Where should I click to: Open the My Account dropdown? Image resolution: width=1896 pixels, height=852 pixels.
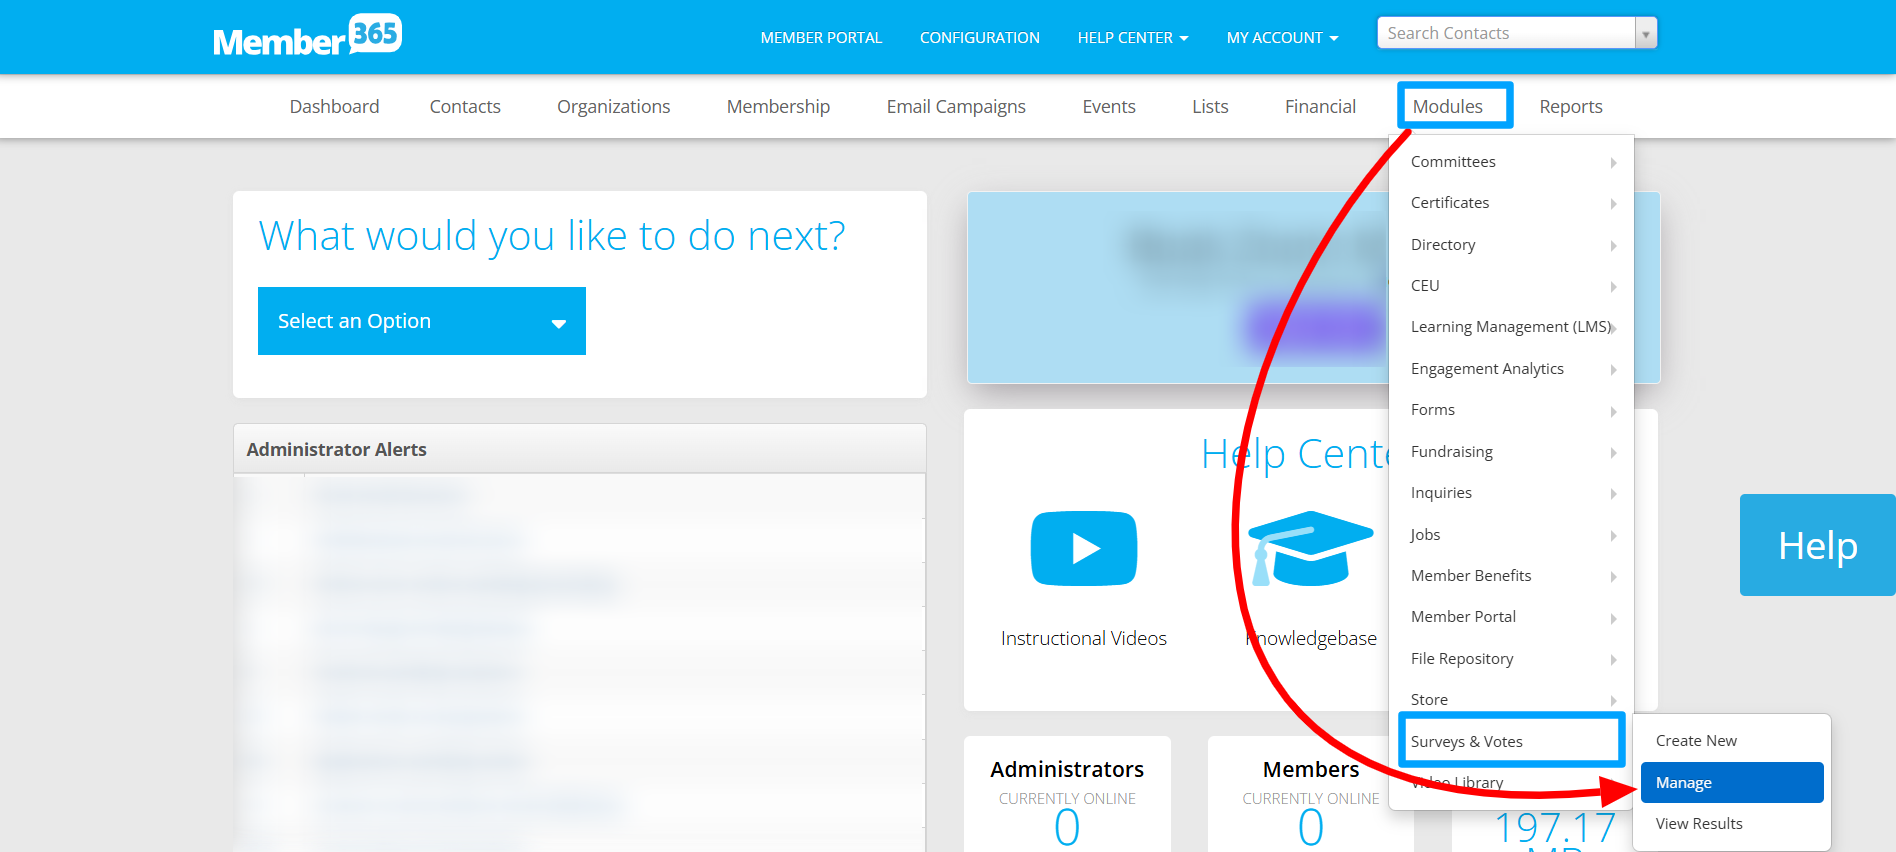tap(1281, 38)
